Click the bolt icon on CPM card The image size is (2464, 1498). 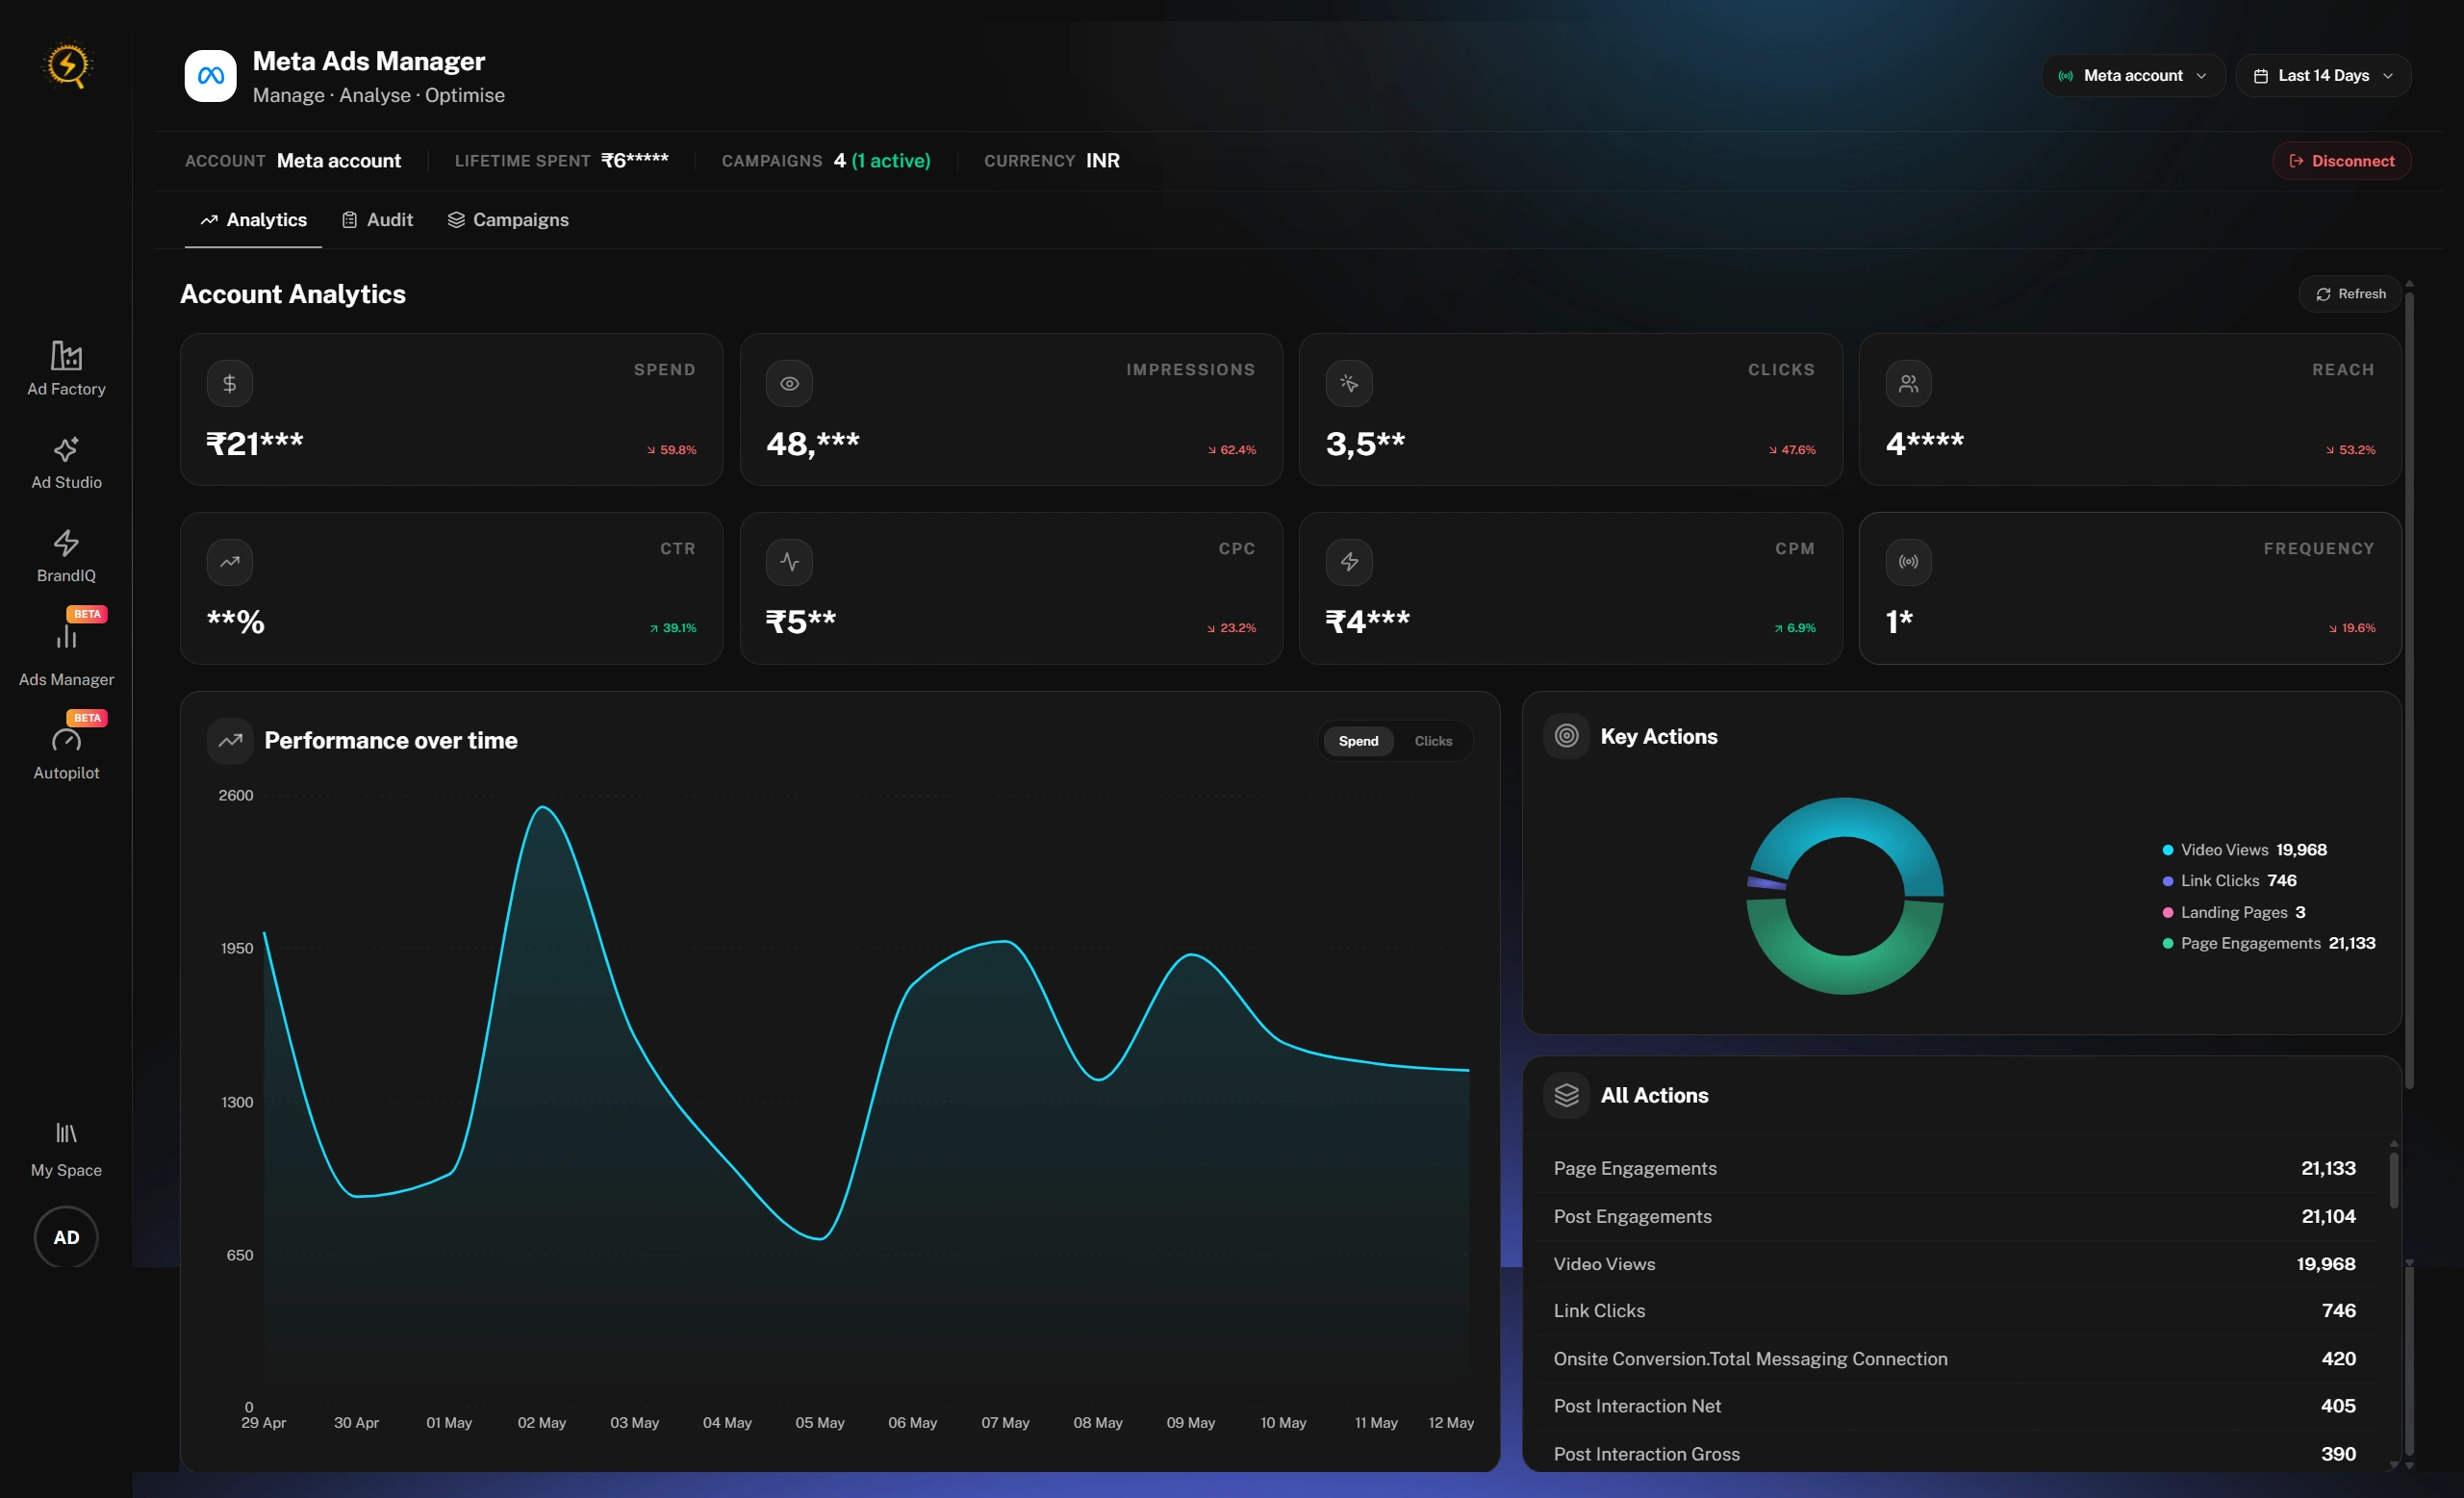pos(1349,561)
